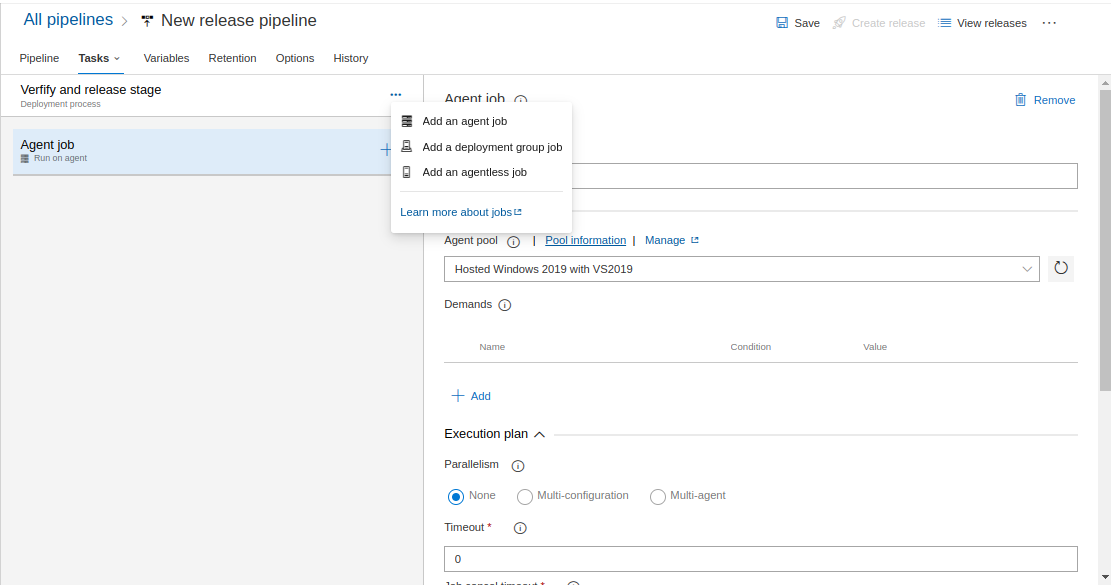Open the top-right more options ellipsis
This screenshot has width=1111, height=585.
(1049, 23)
